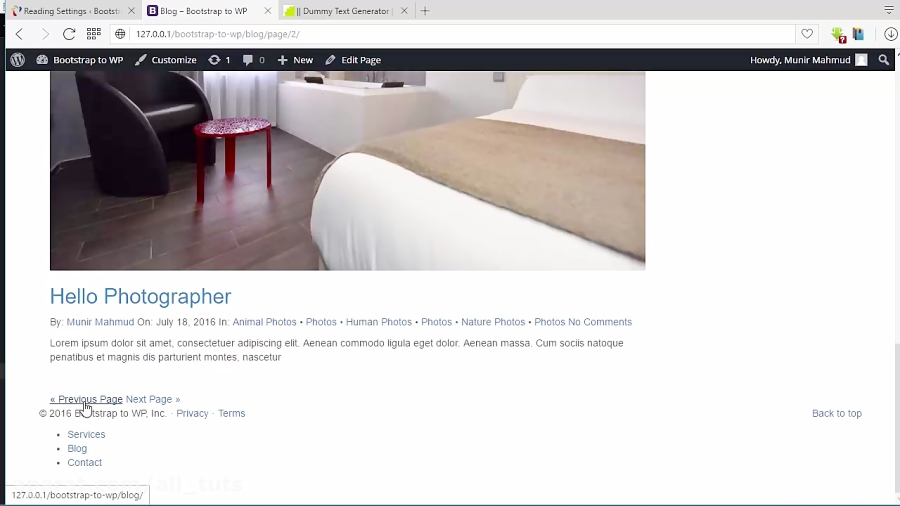Image resolution: width=900 pixels, height=506 pixels.
Task: Click the globe site info icon
Action: 120,34
